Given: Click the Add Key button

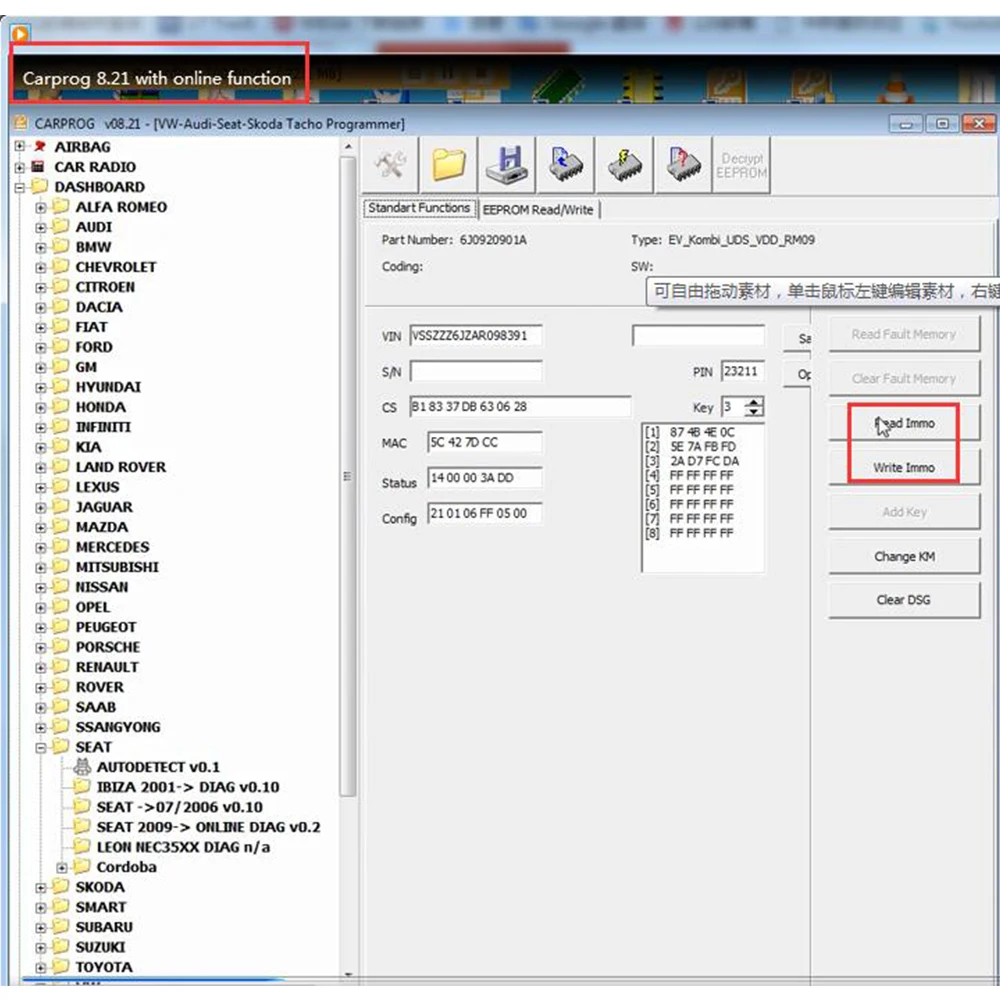Looking at the screenshot, I should coord(903,511).
